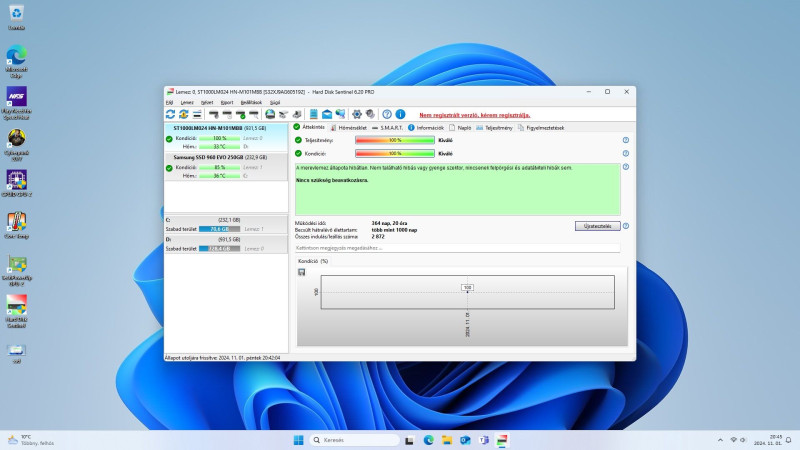Click Kondíció 100% gradient bar in overview
Screen dimensions: 800x450
click(x=395, y=154)
